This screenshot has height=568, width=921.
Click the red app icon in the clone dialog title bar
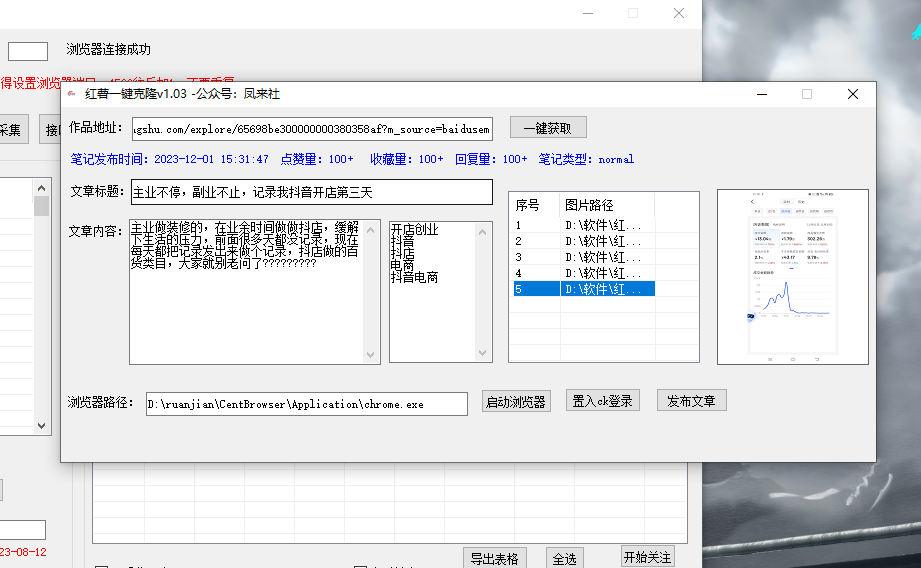70,94
